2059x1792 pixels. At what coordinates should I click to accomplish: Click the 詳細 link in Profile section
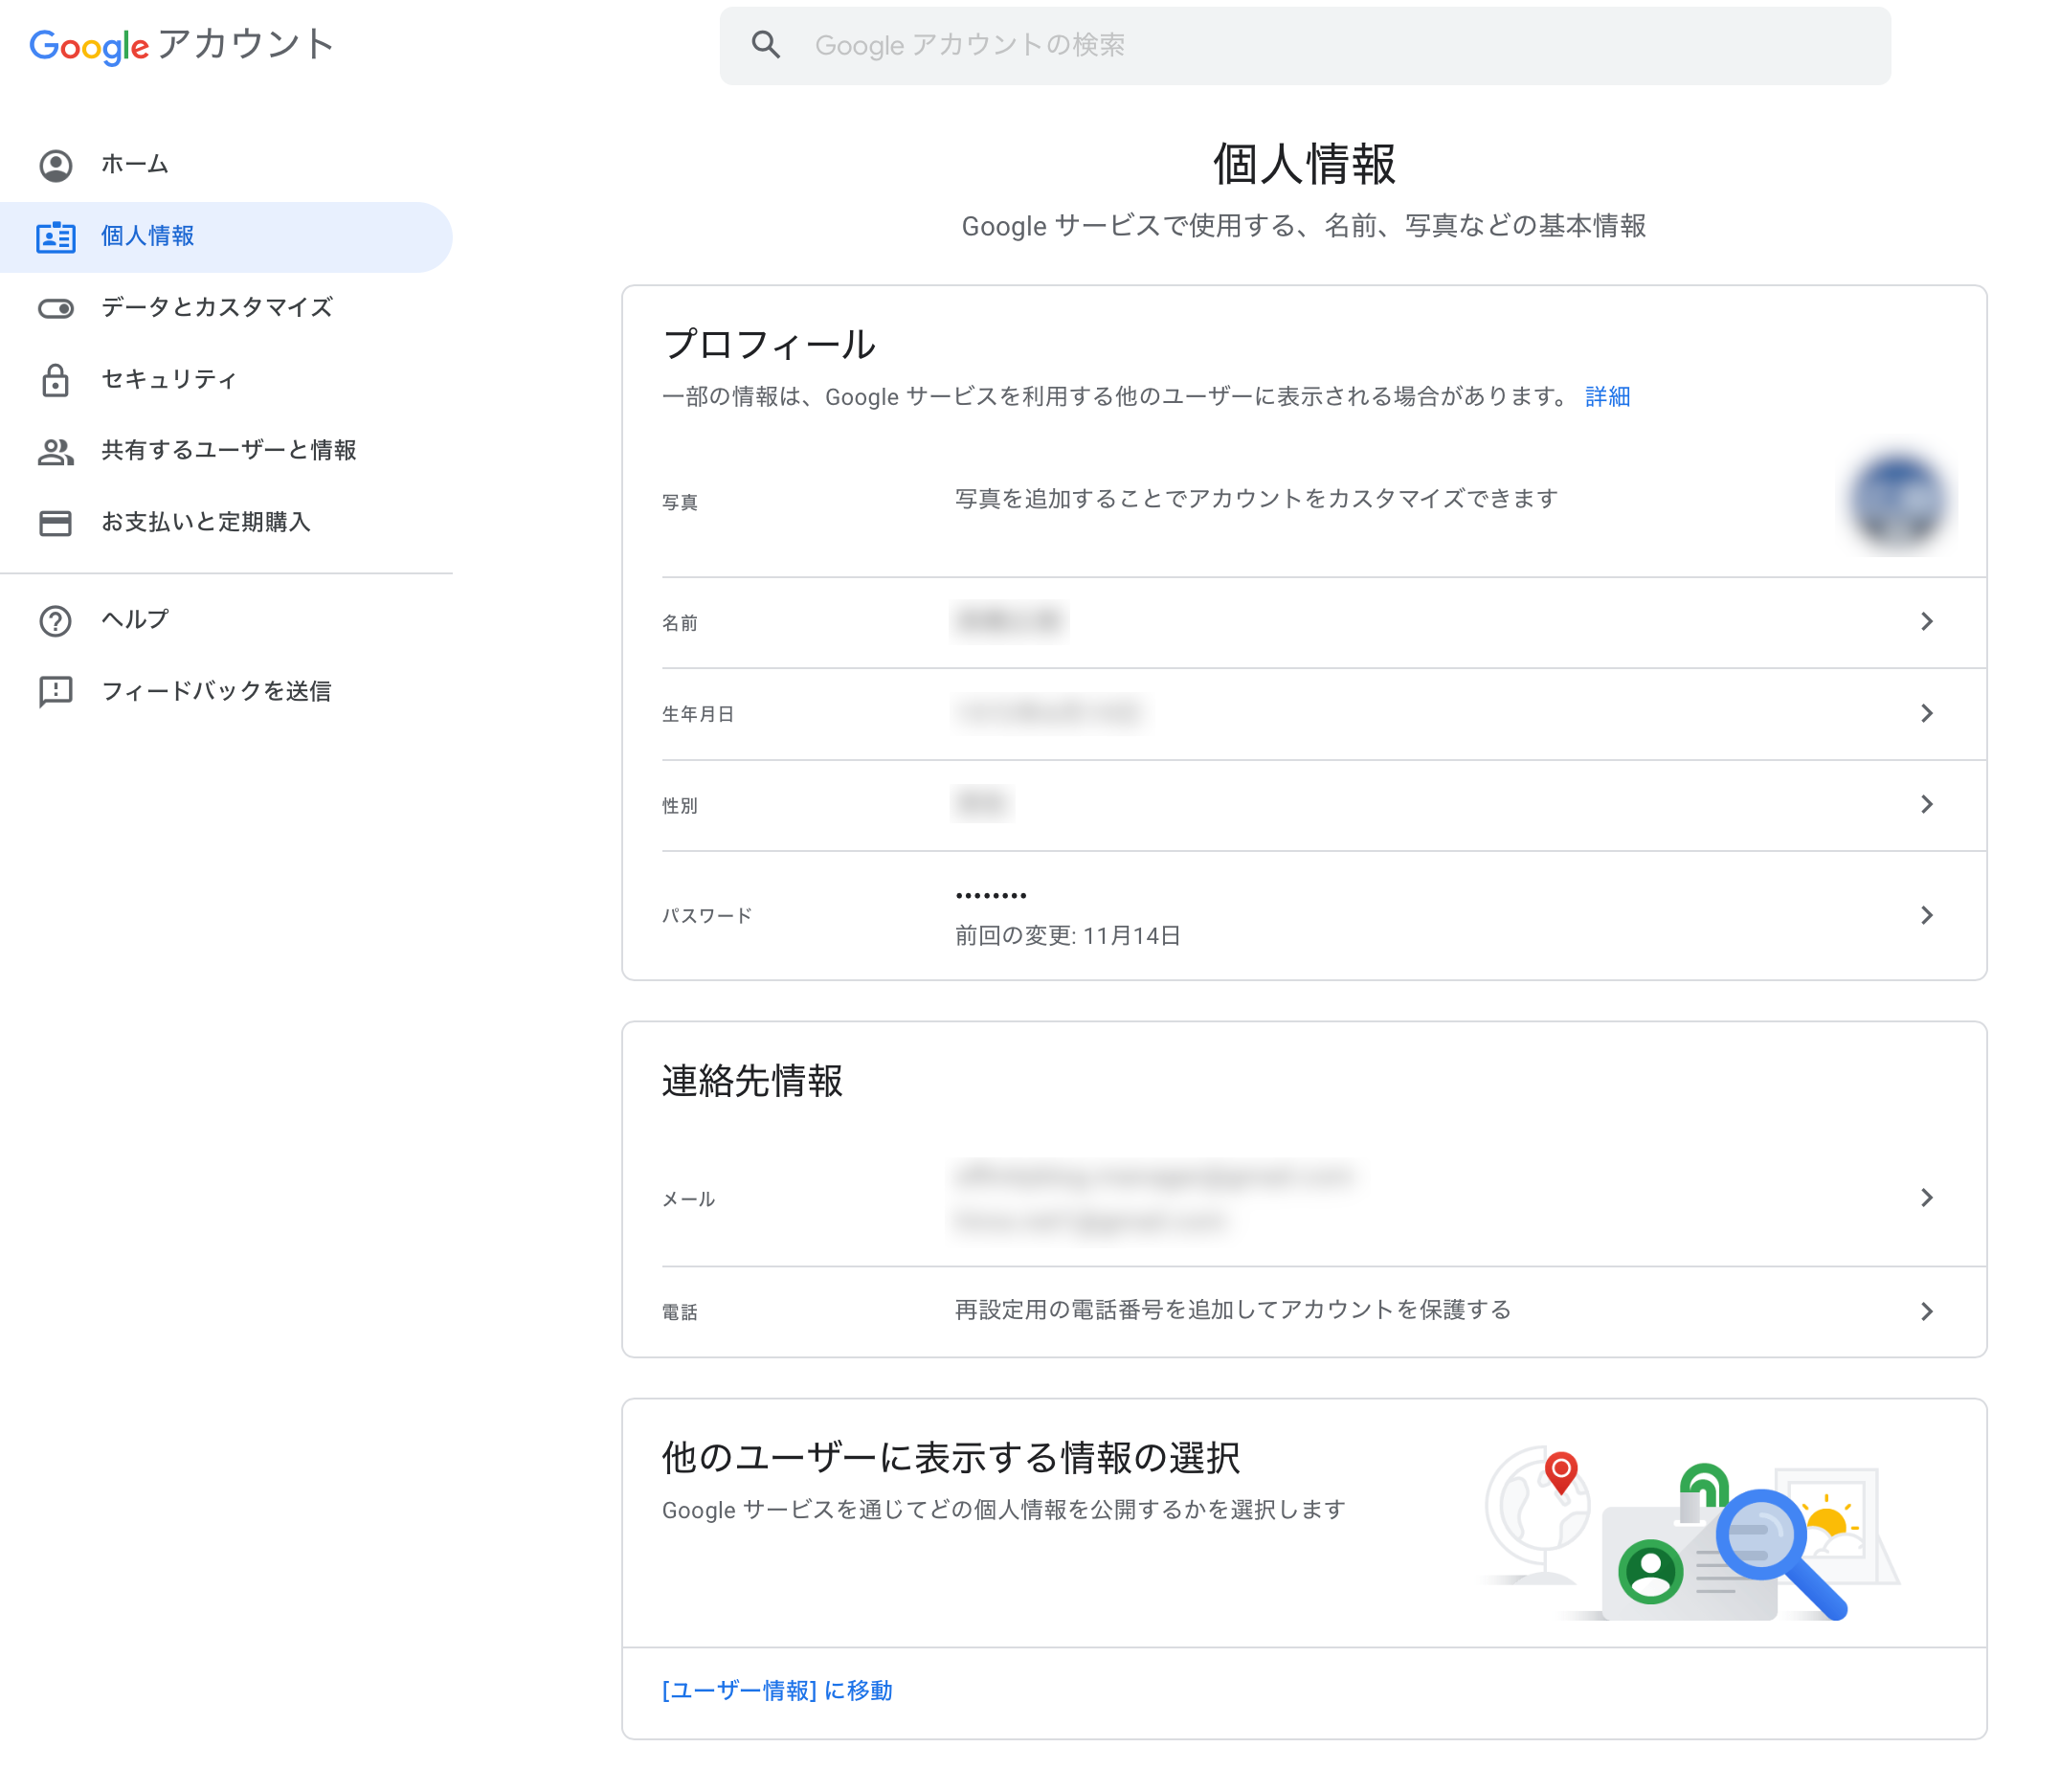(x=1608, y=397)
